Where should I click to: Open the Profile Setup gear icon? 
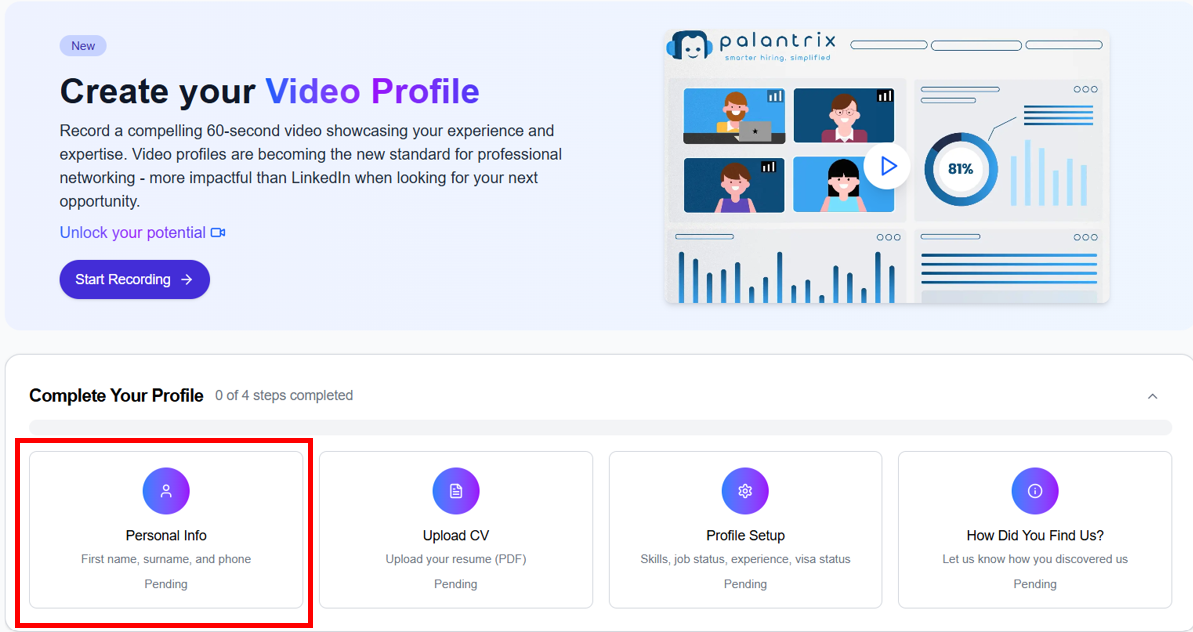(744, 491)
